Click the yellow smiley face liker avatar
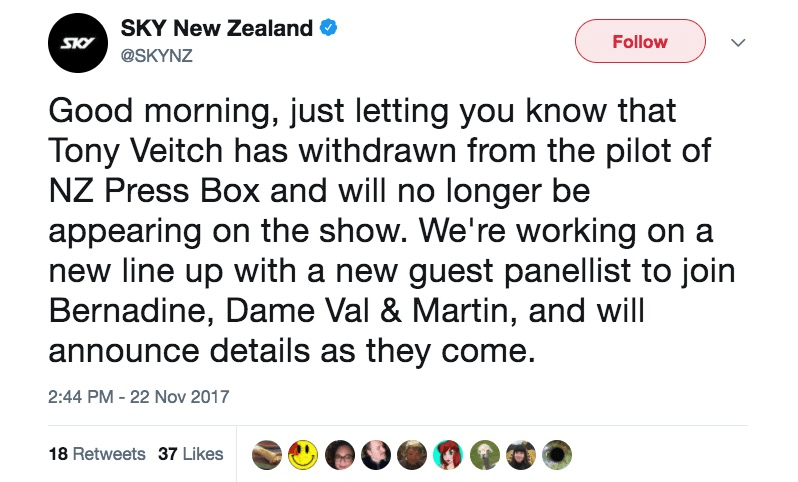 tap(303, 454)
